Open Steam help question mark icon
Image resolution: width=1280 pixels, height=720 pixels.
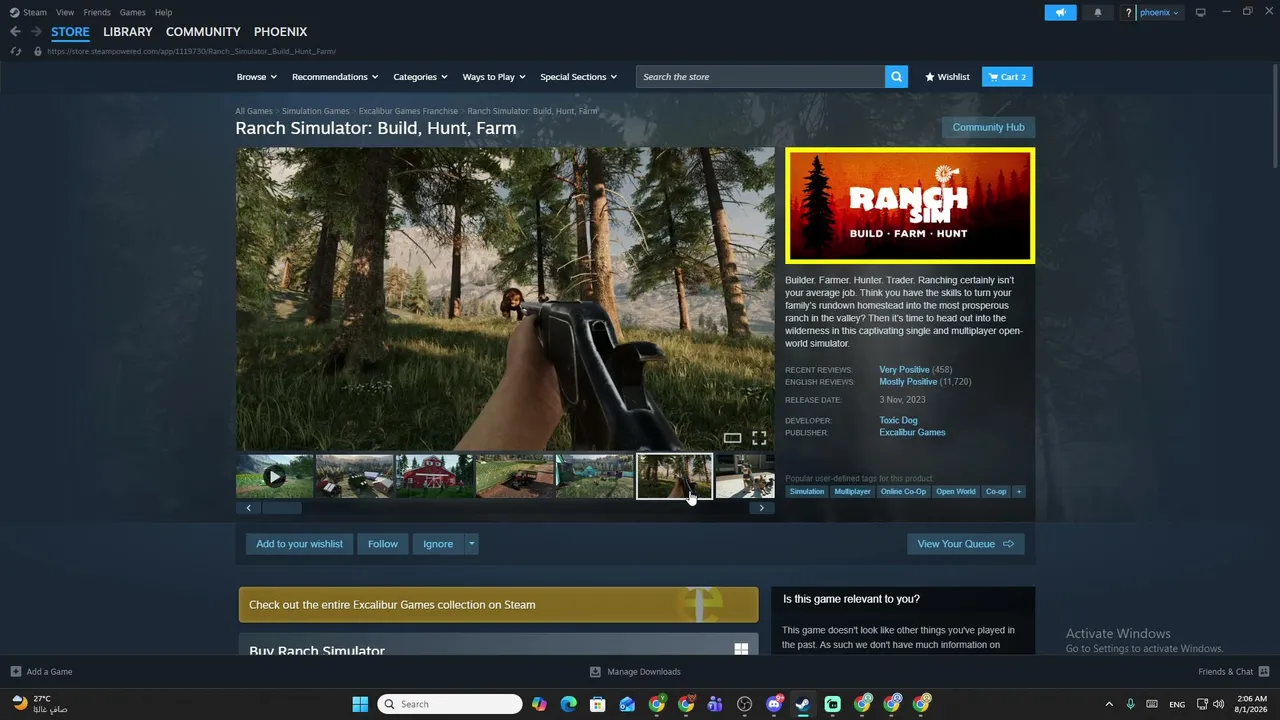click(1129, 13)
